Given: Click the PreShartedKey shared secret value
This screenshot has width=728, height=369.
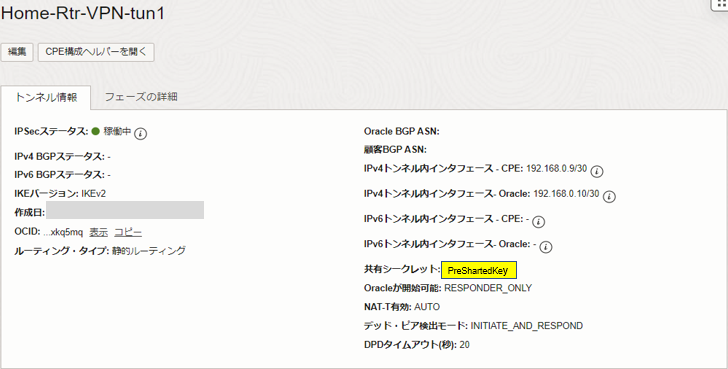Looking at the screenshot, I should point(479,270).
